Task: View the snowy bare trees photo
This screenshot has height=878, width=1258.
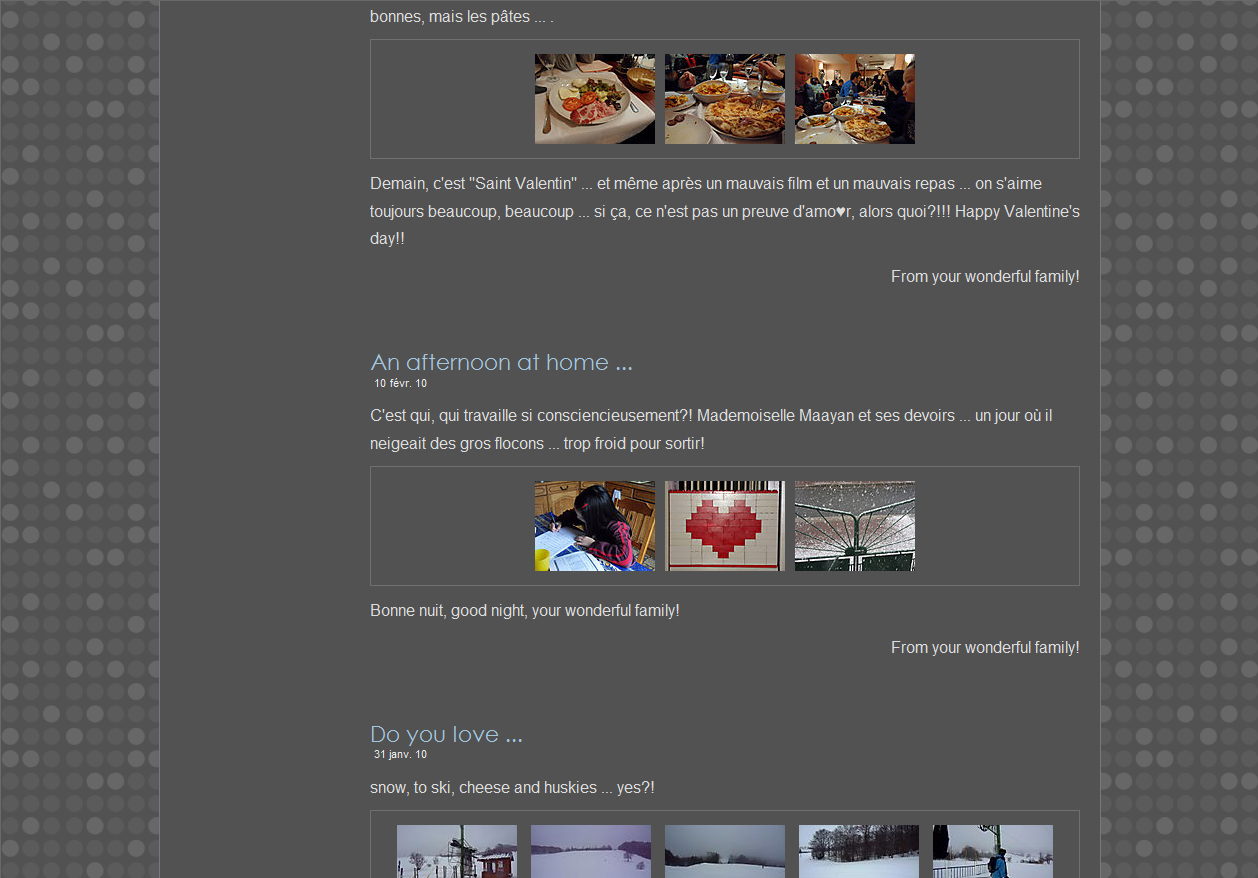Action: (858, 851)
